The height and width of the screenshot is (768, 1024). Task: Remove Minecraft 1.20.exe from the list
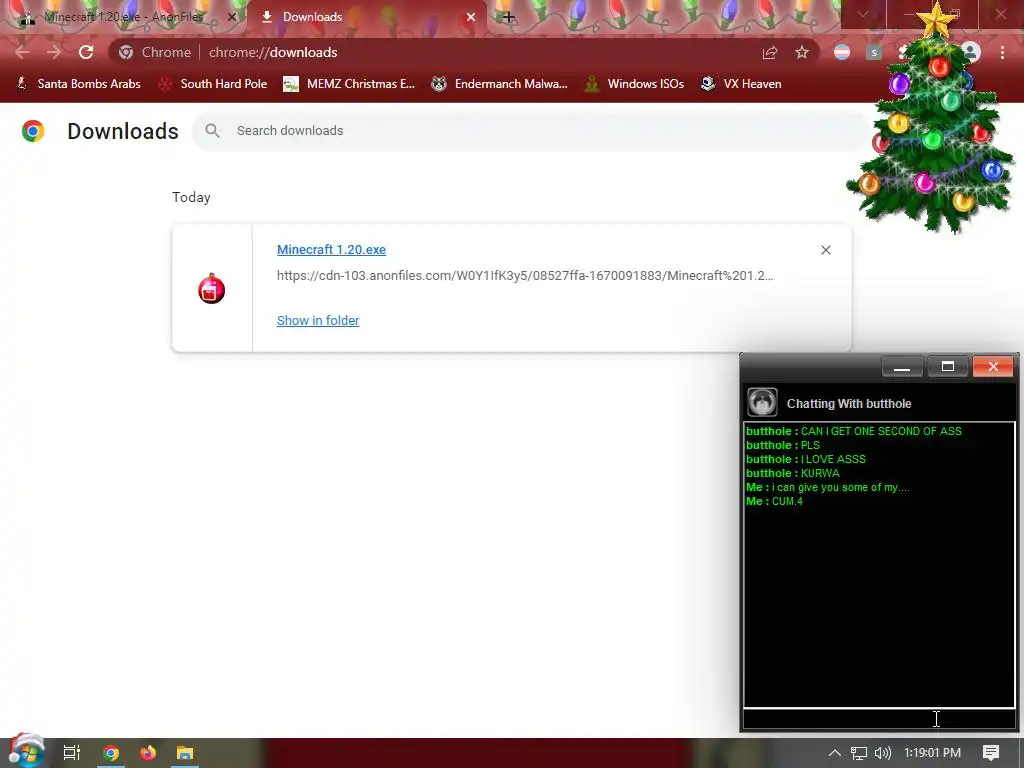[825, 250]
